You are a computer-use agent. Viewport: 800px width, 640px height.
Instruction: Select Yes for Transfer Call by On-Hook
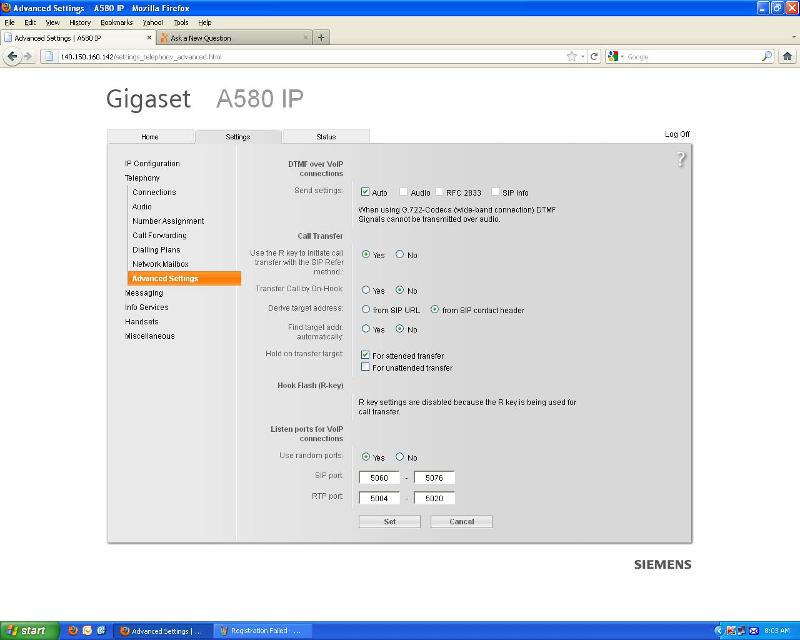365,289
